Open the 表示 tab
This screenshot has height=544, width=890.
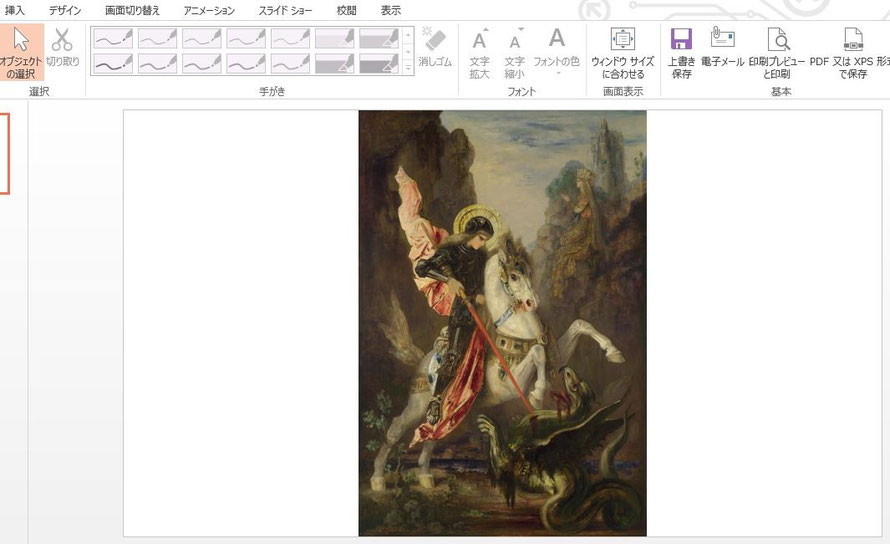[x=391, y=10]
